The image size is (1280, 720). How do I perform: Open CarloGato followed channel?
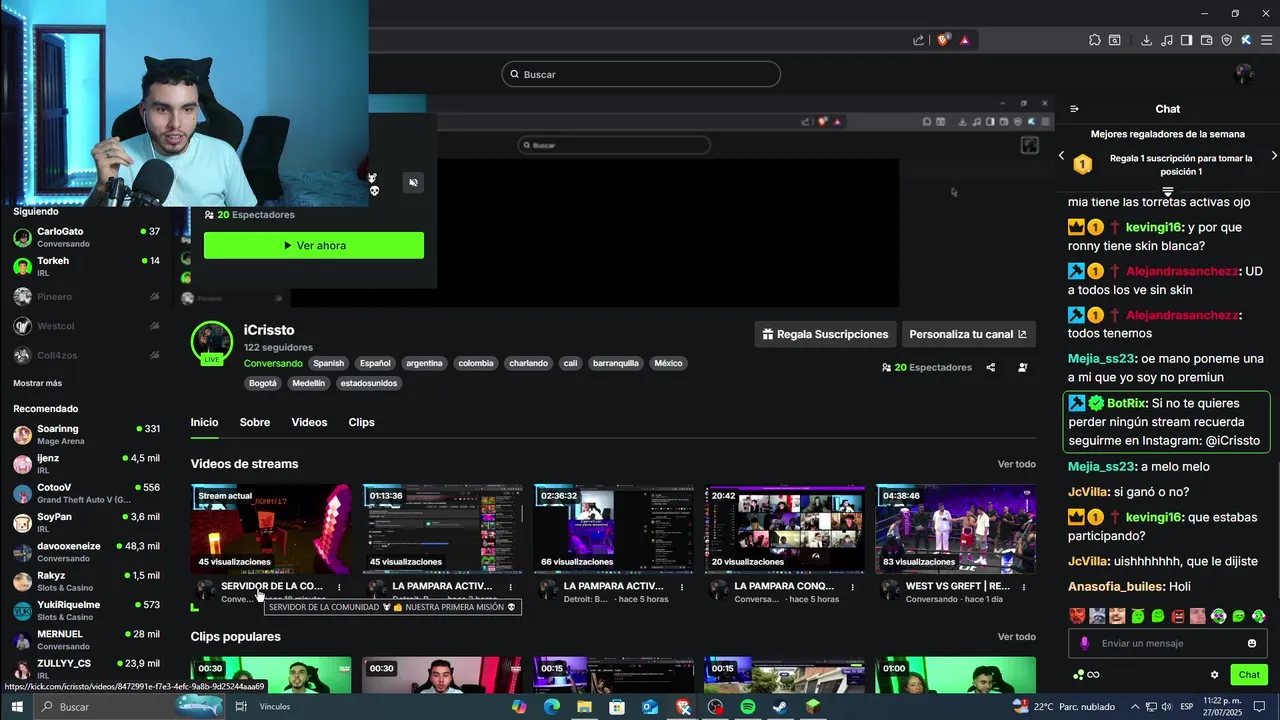(87, 237)
